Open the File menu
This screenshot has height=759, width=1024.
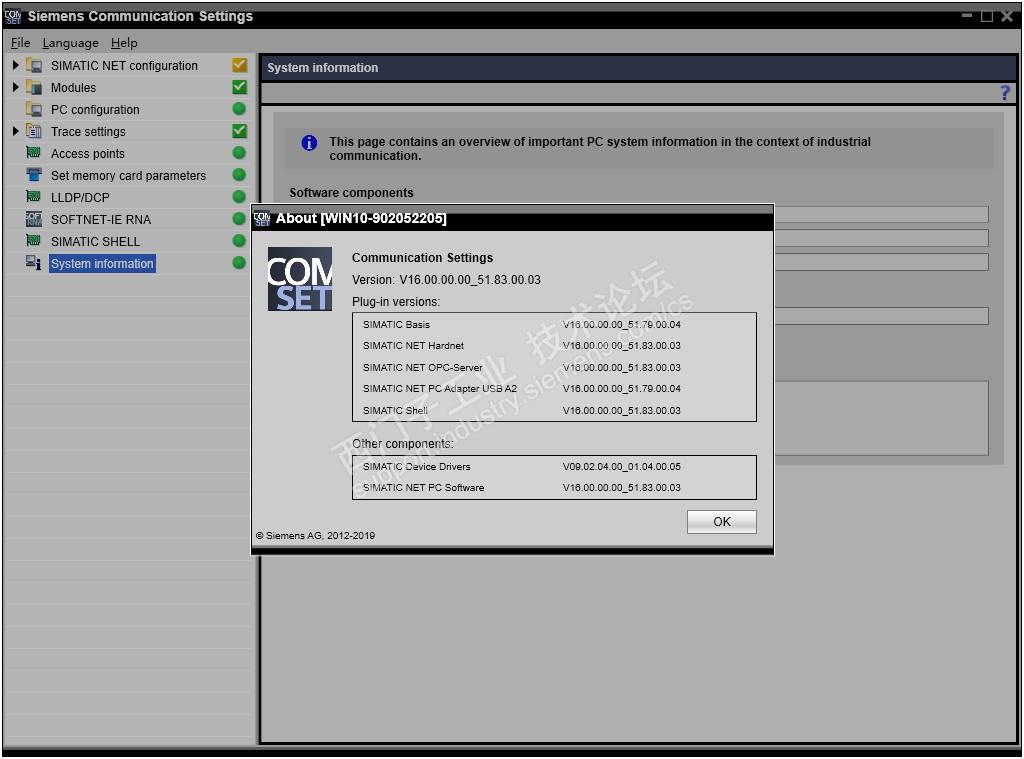pos(20,43)
